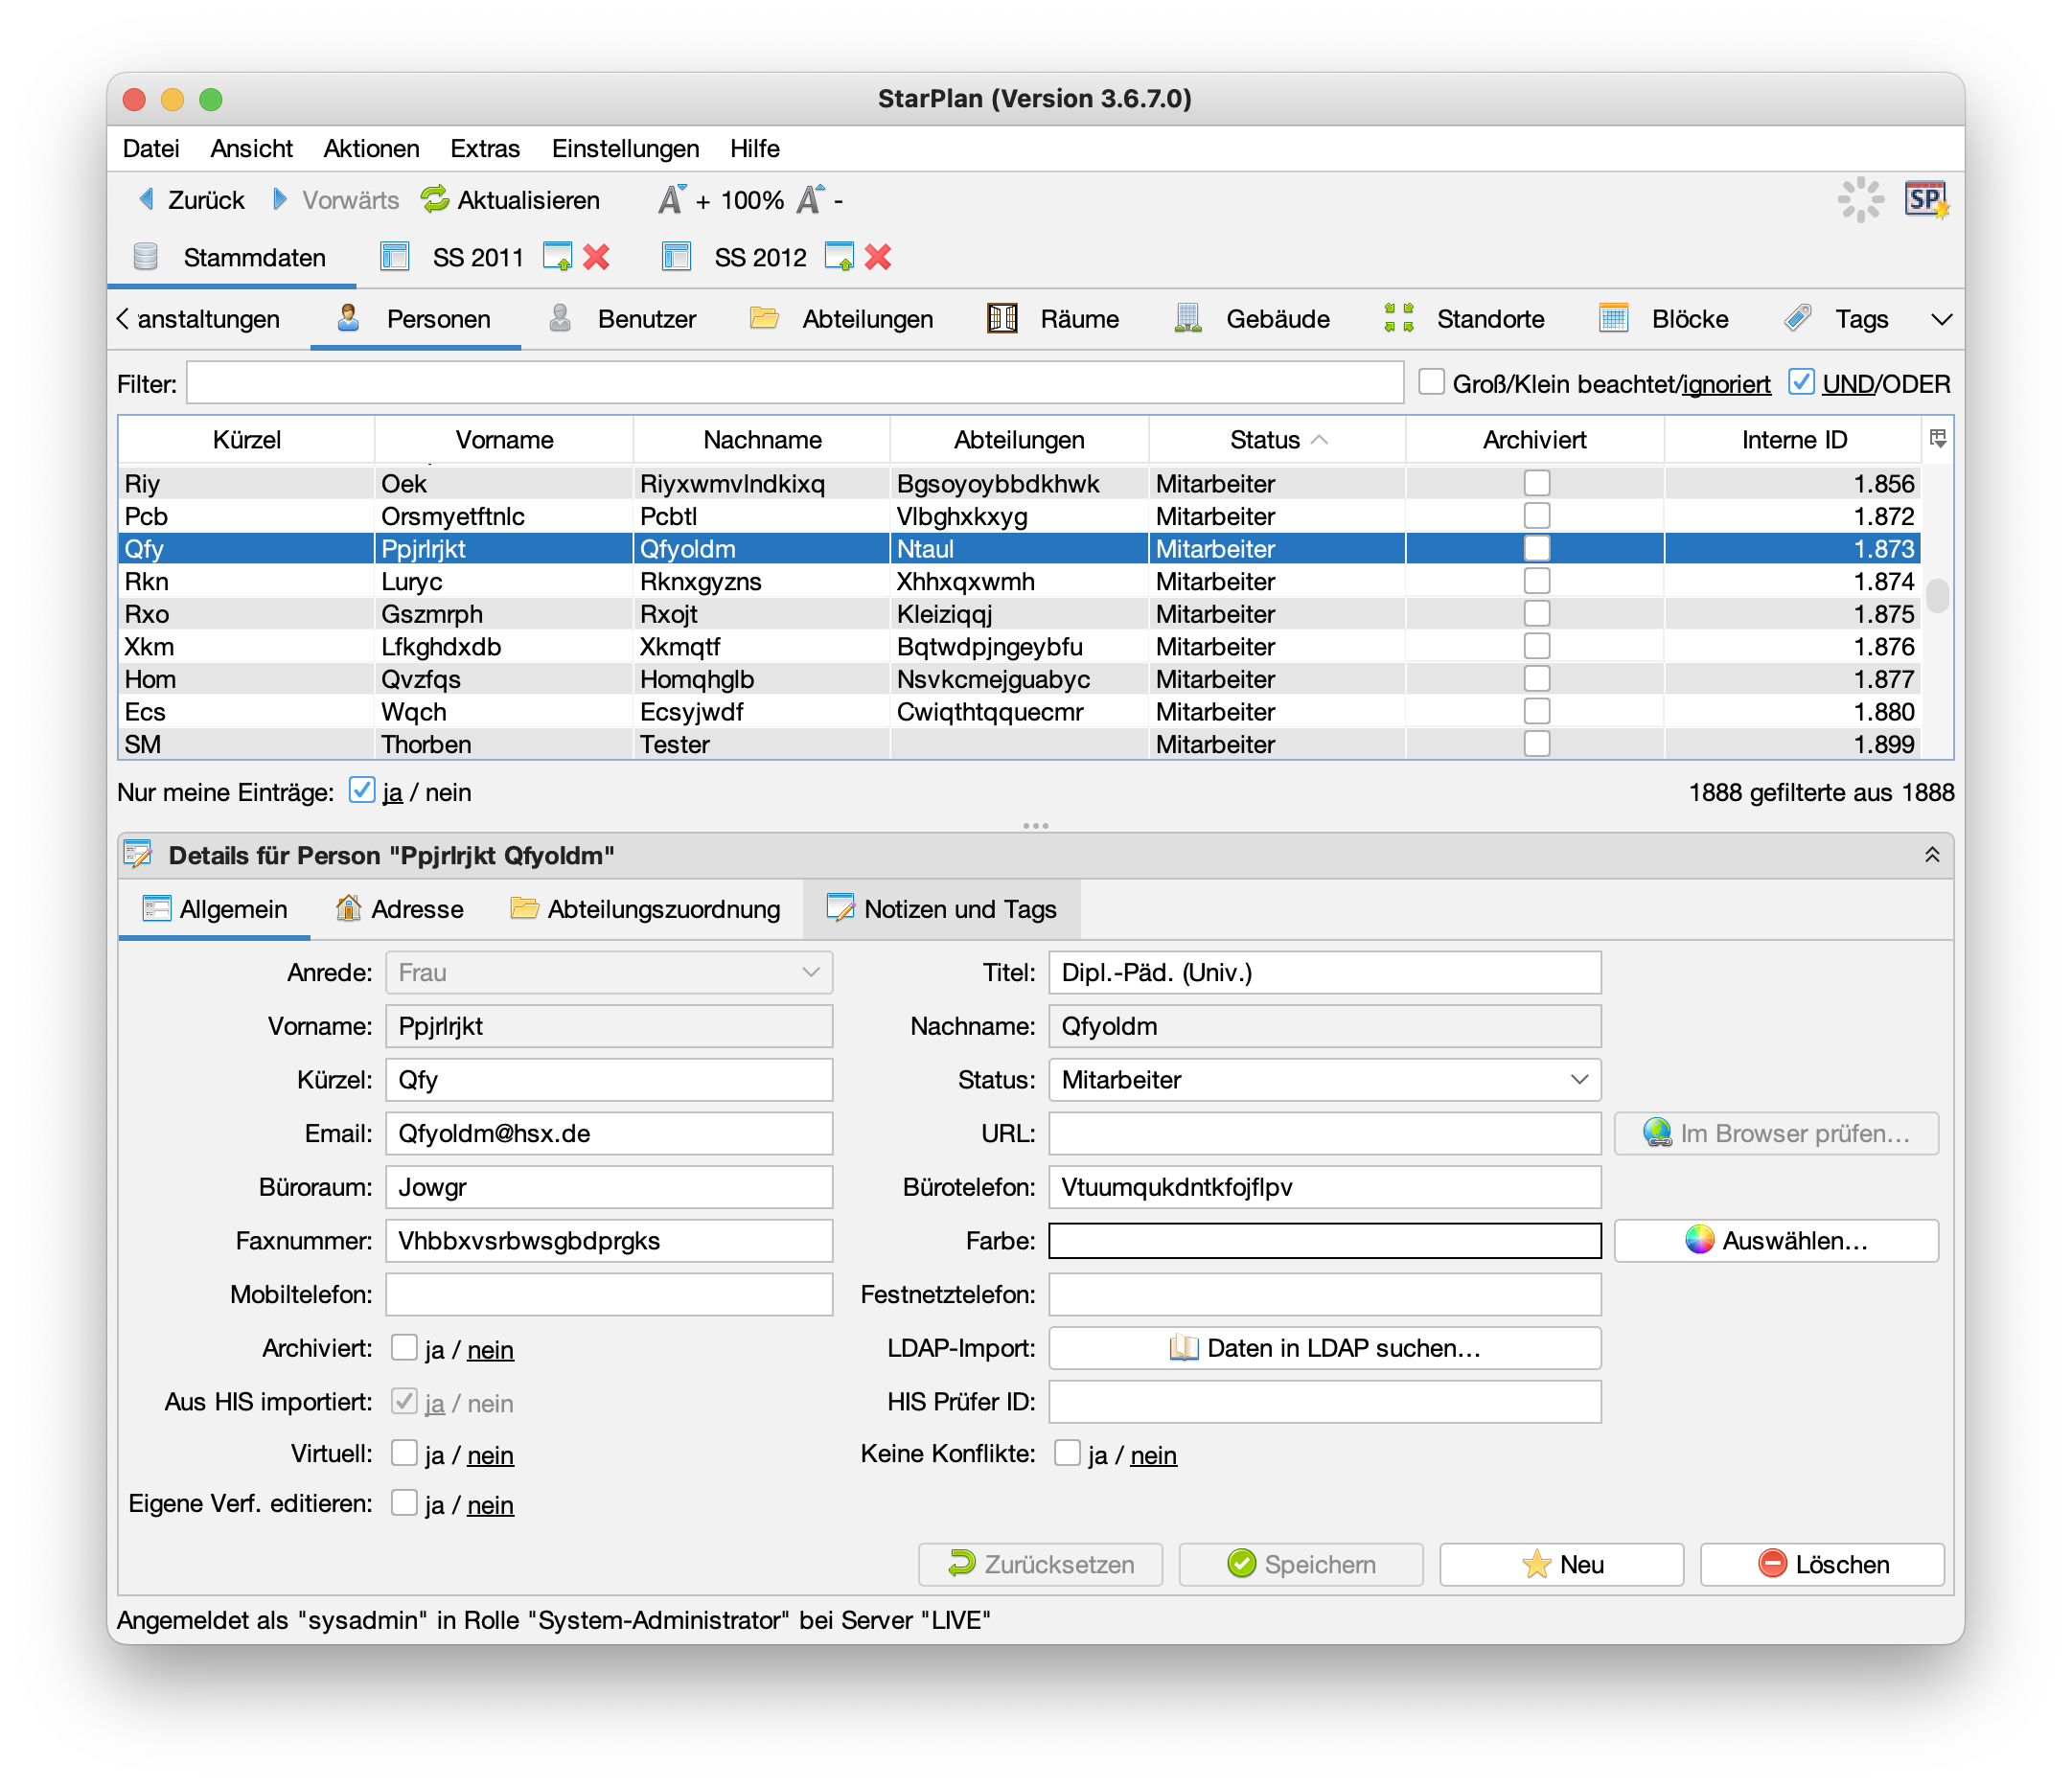Click the Löschen button
This screenshot has width=2072, height=1786.
click(1821, 1564)
